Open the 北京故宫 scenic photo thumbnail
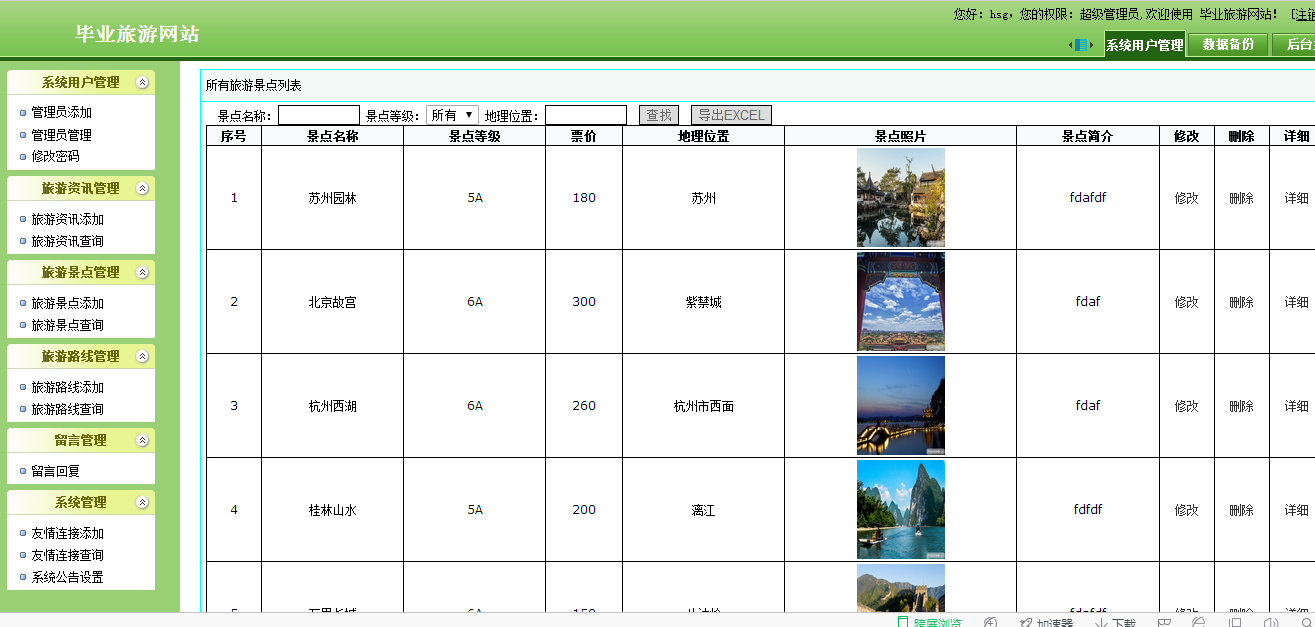This screenshot has height=627, width=1315. pos(901,301)
